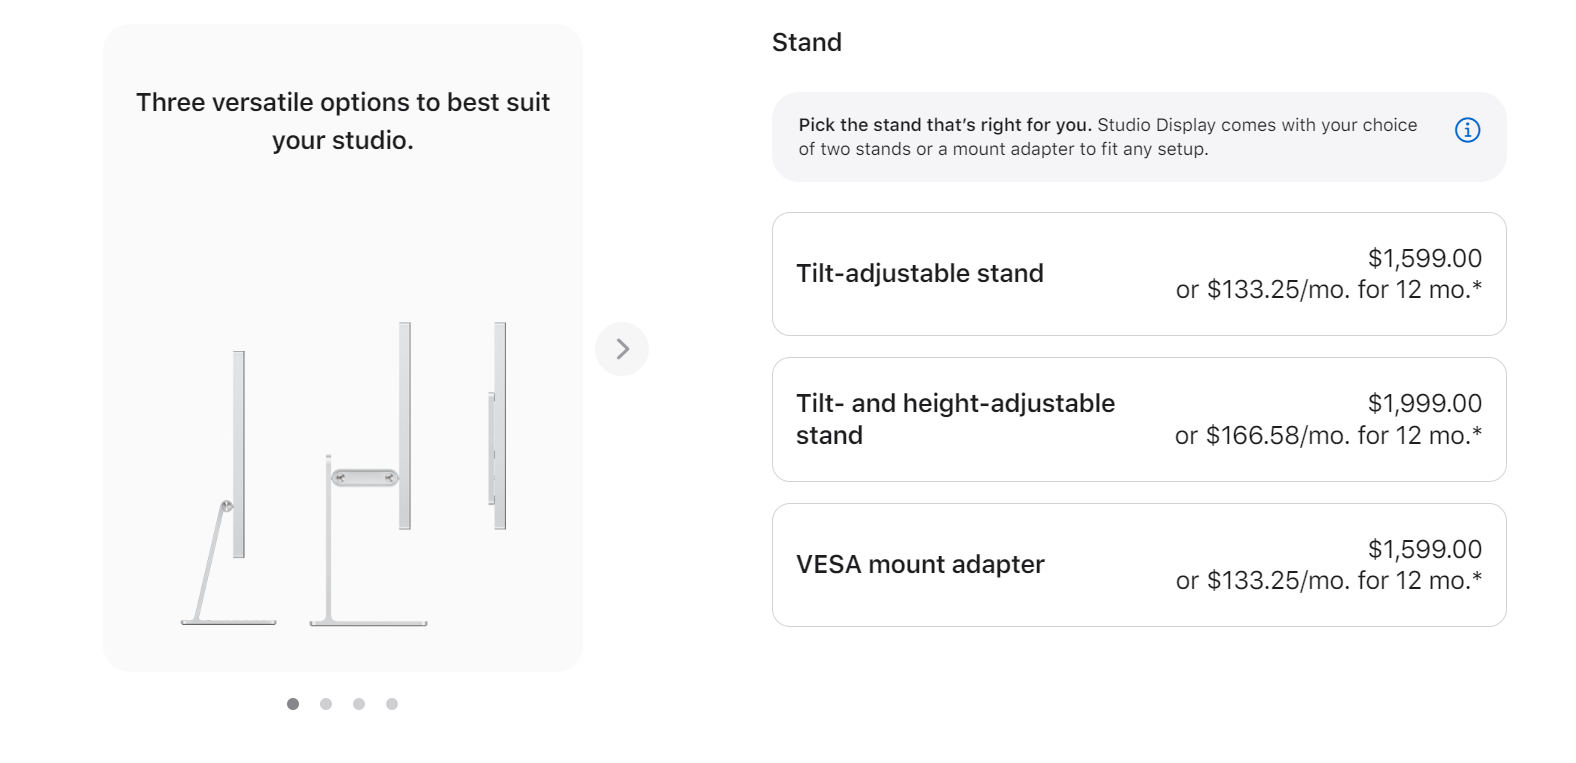The image size is (1576, 763).
Task: Click the $1,599.00 price on the Tilt-adjustable stand
Action: point(1425,258)
